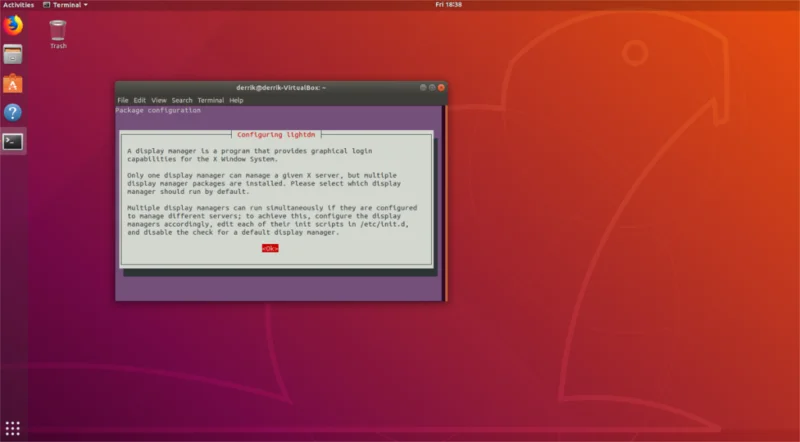The height and width of the screenshot is (442, 800).
Task: Select the Terminal icon in dock
Action: pos(13,141)
